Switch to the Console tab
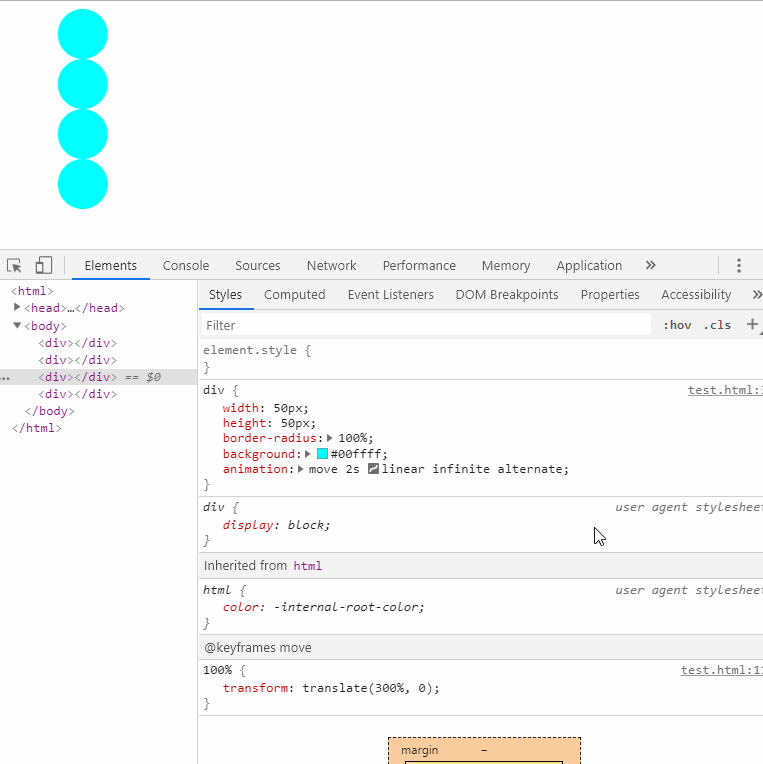 (186, 266)
